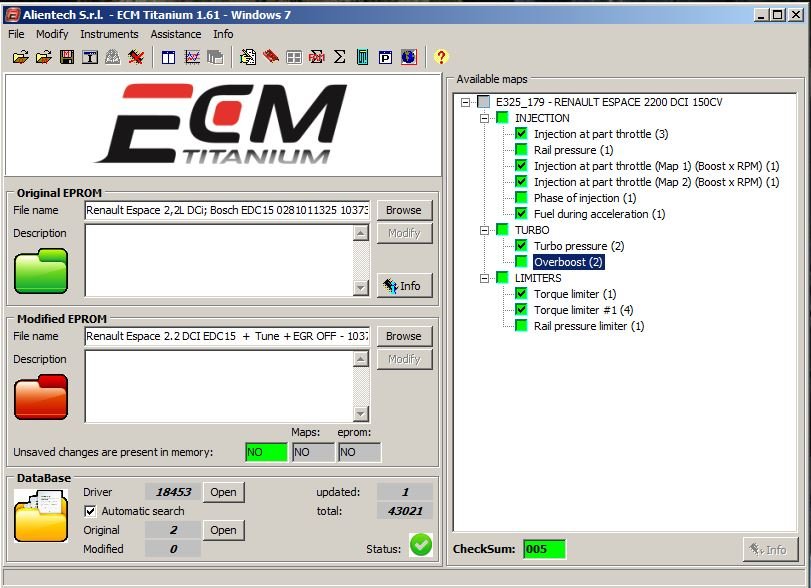The image size is (811, 588).
Task: Click the yellow DataBase folder icon
Action: 41,516
